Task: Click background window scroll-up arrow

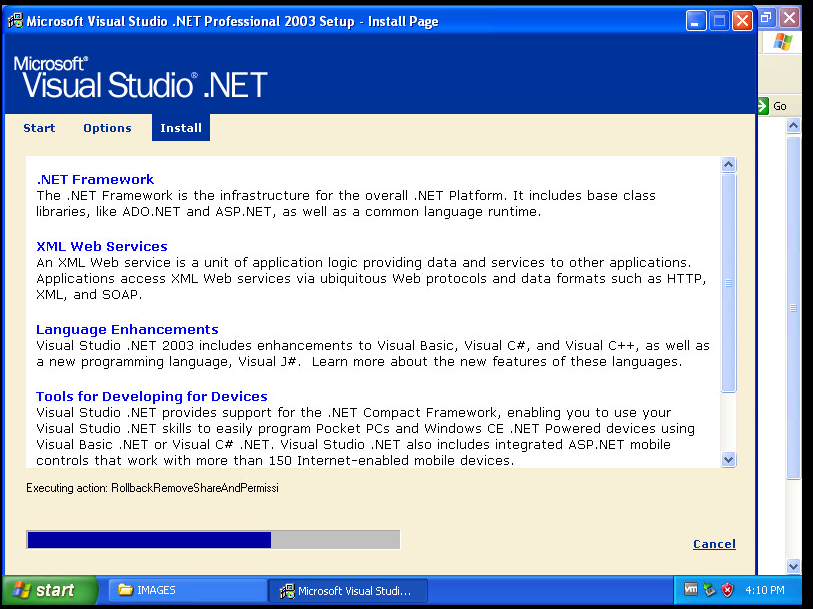Action: 793,125
